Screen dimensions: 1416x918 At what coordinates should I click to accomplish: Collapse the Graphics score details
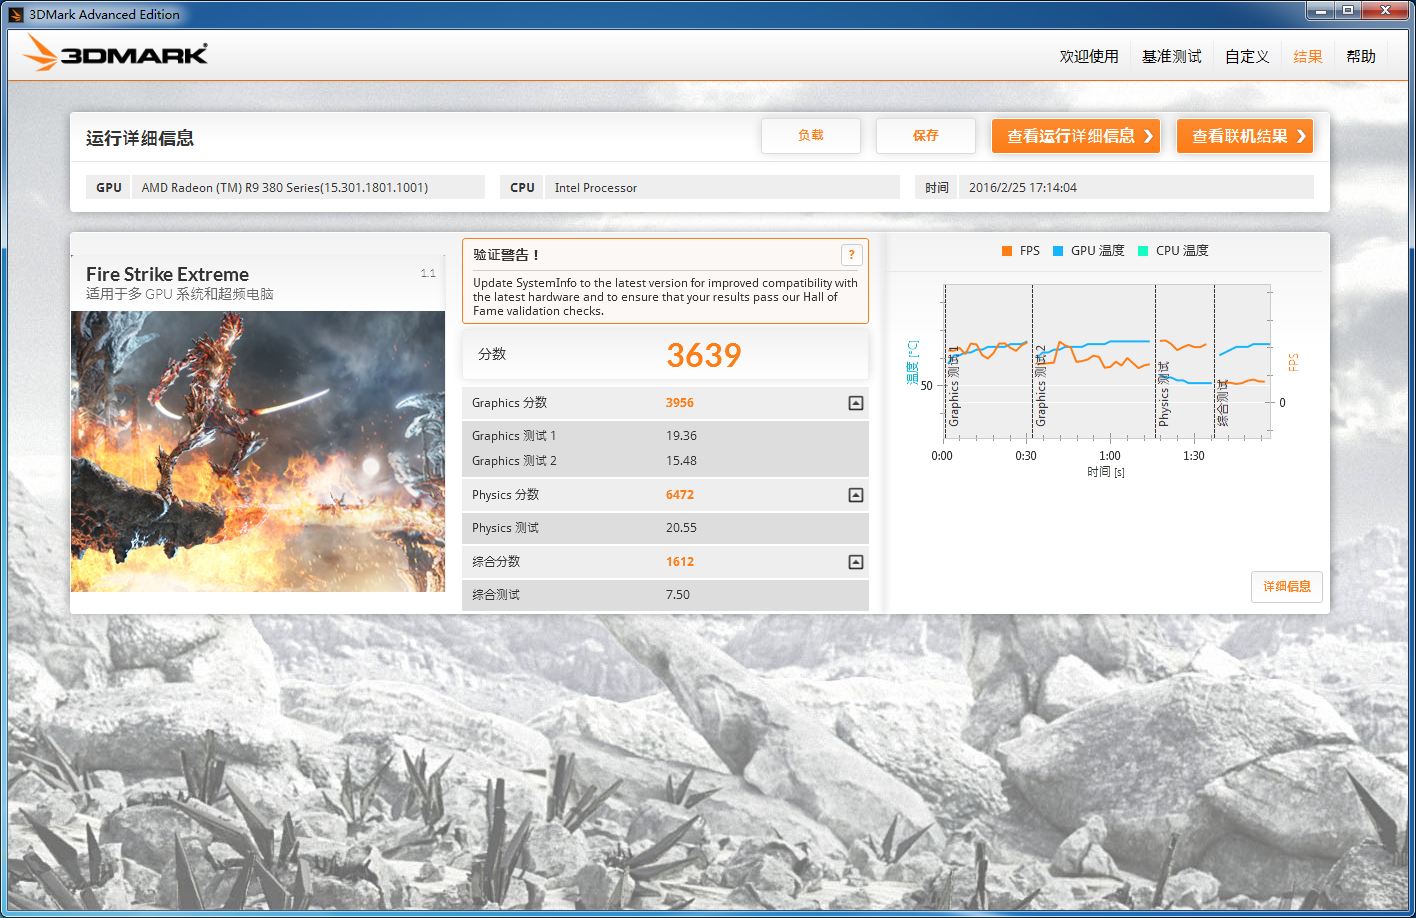pyautogui.click(x=855, y=403)
